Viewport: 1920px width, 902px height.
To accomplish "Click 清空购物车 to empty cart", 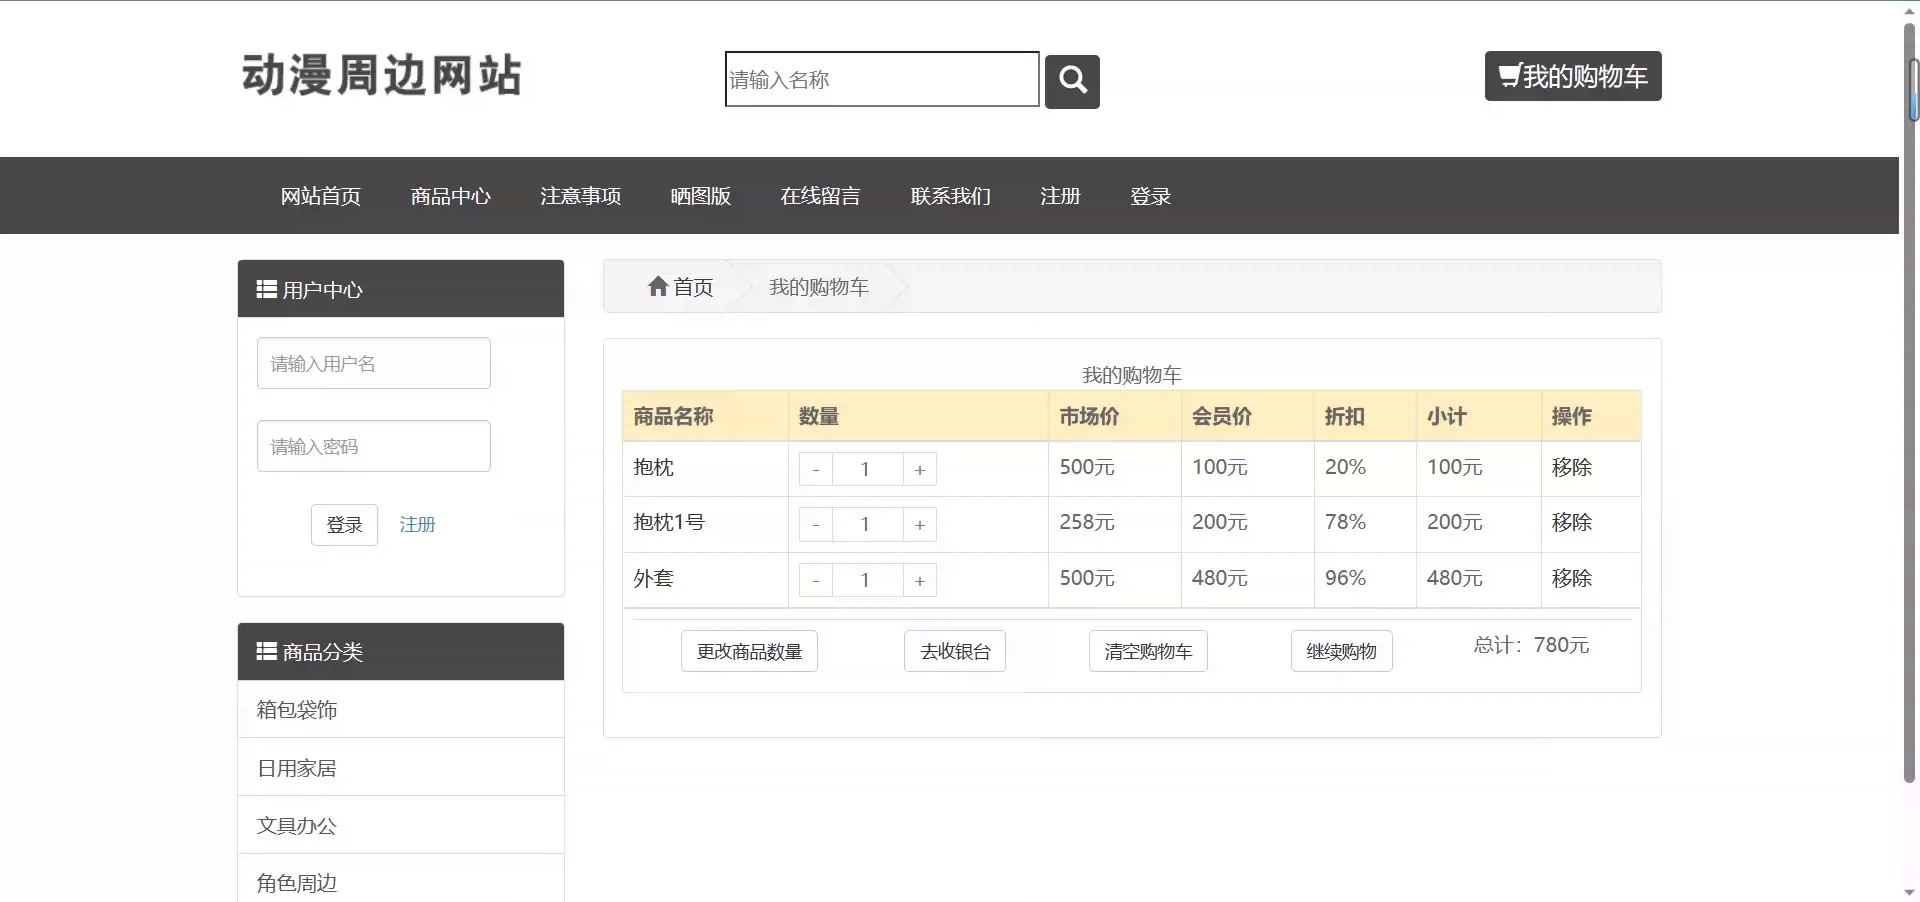I will coord(1147,652).
